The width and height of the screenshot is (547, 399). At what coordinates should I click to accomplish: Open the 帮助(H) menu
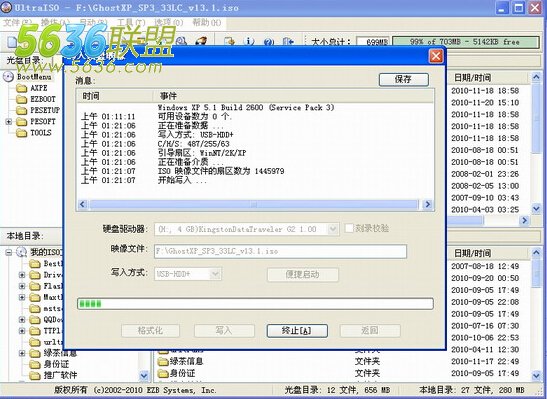(207, 23)
